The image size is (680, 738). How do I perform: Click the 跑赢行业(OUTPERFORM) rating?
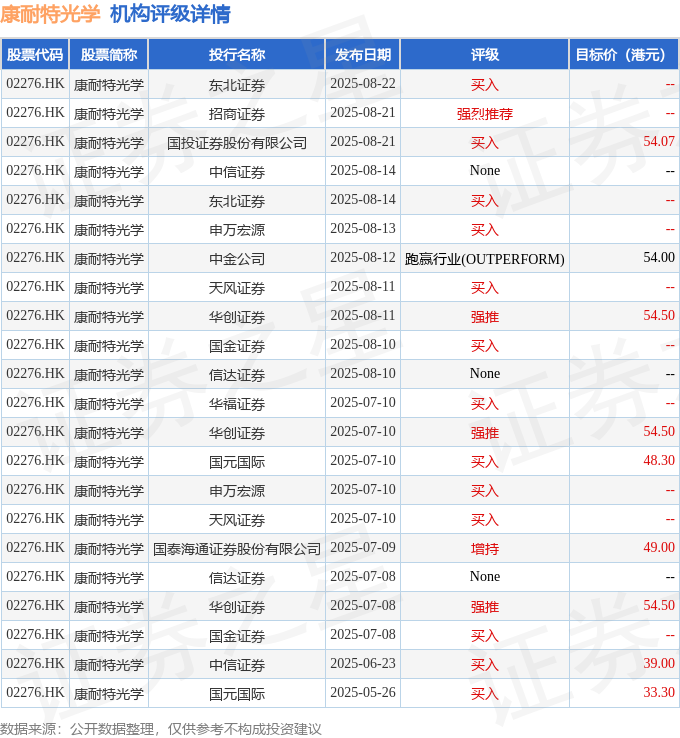pos(485,259)
